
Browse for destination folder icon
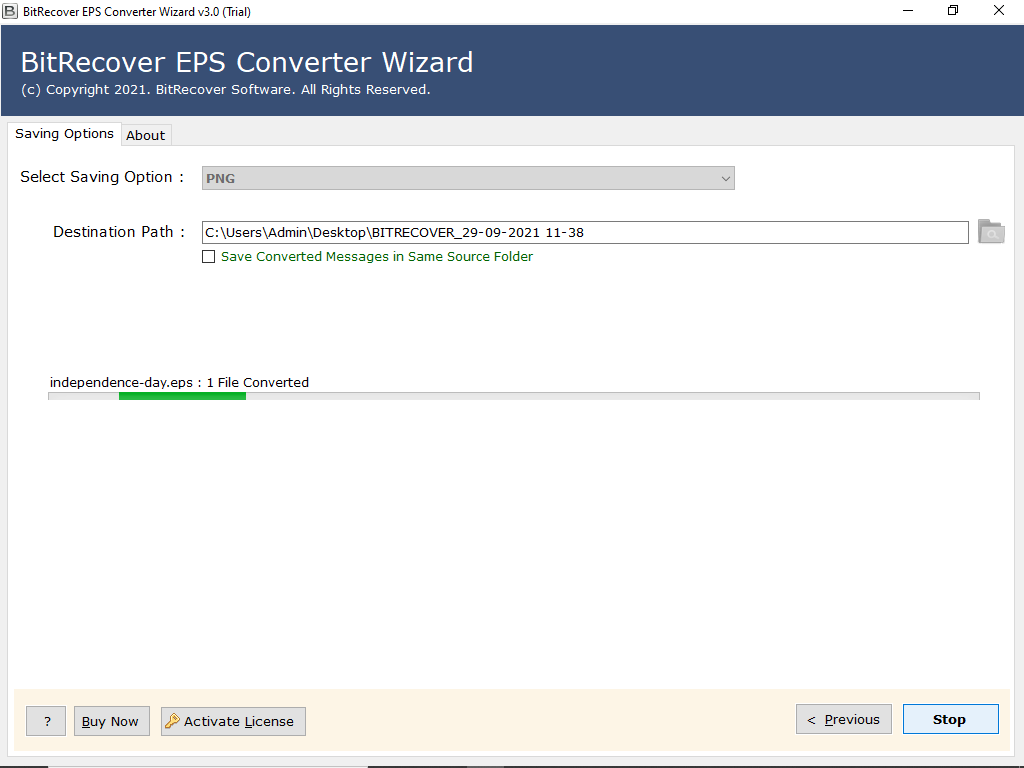[991, 232]
